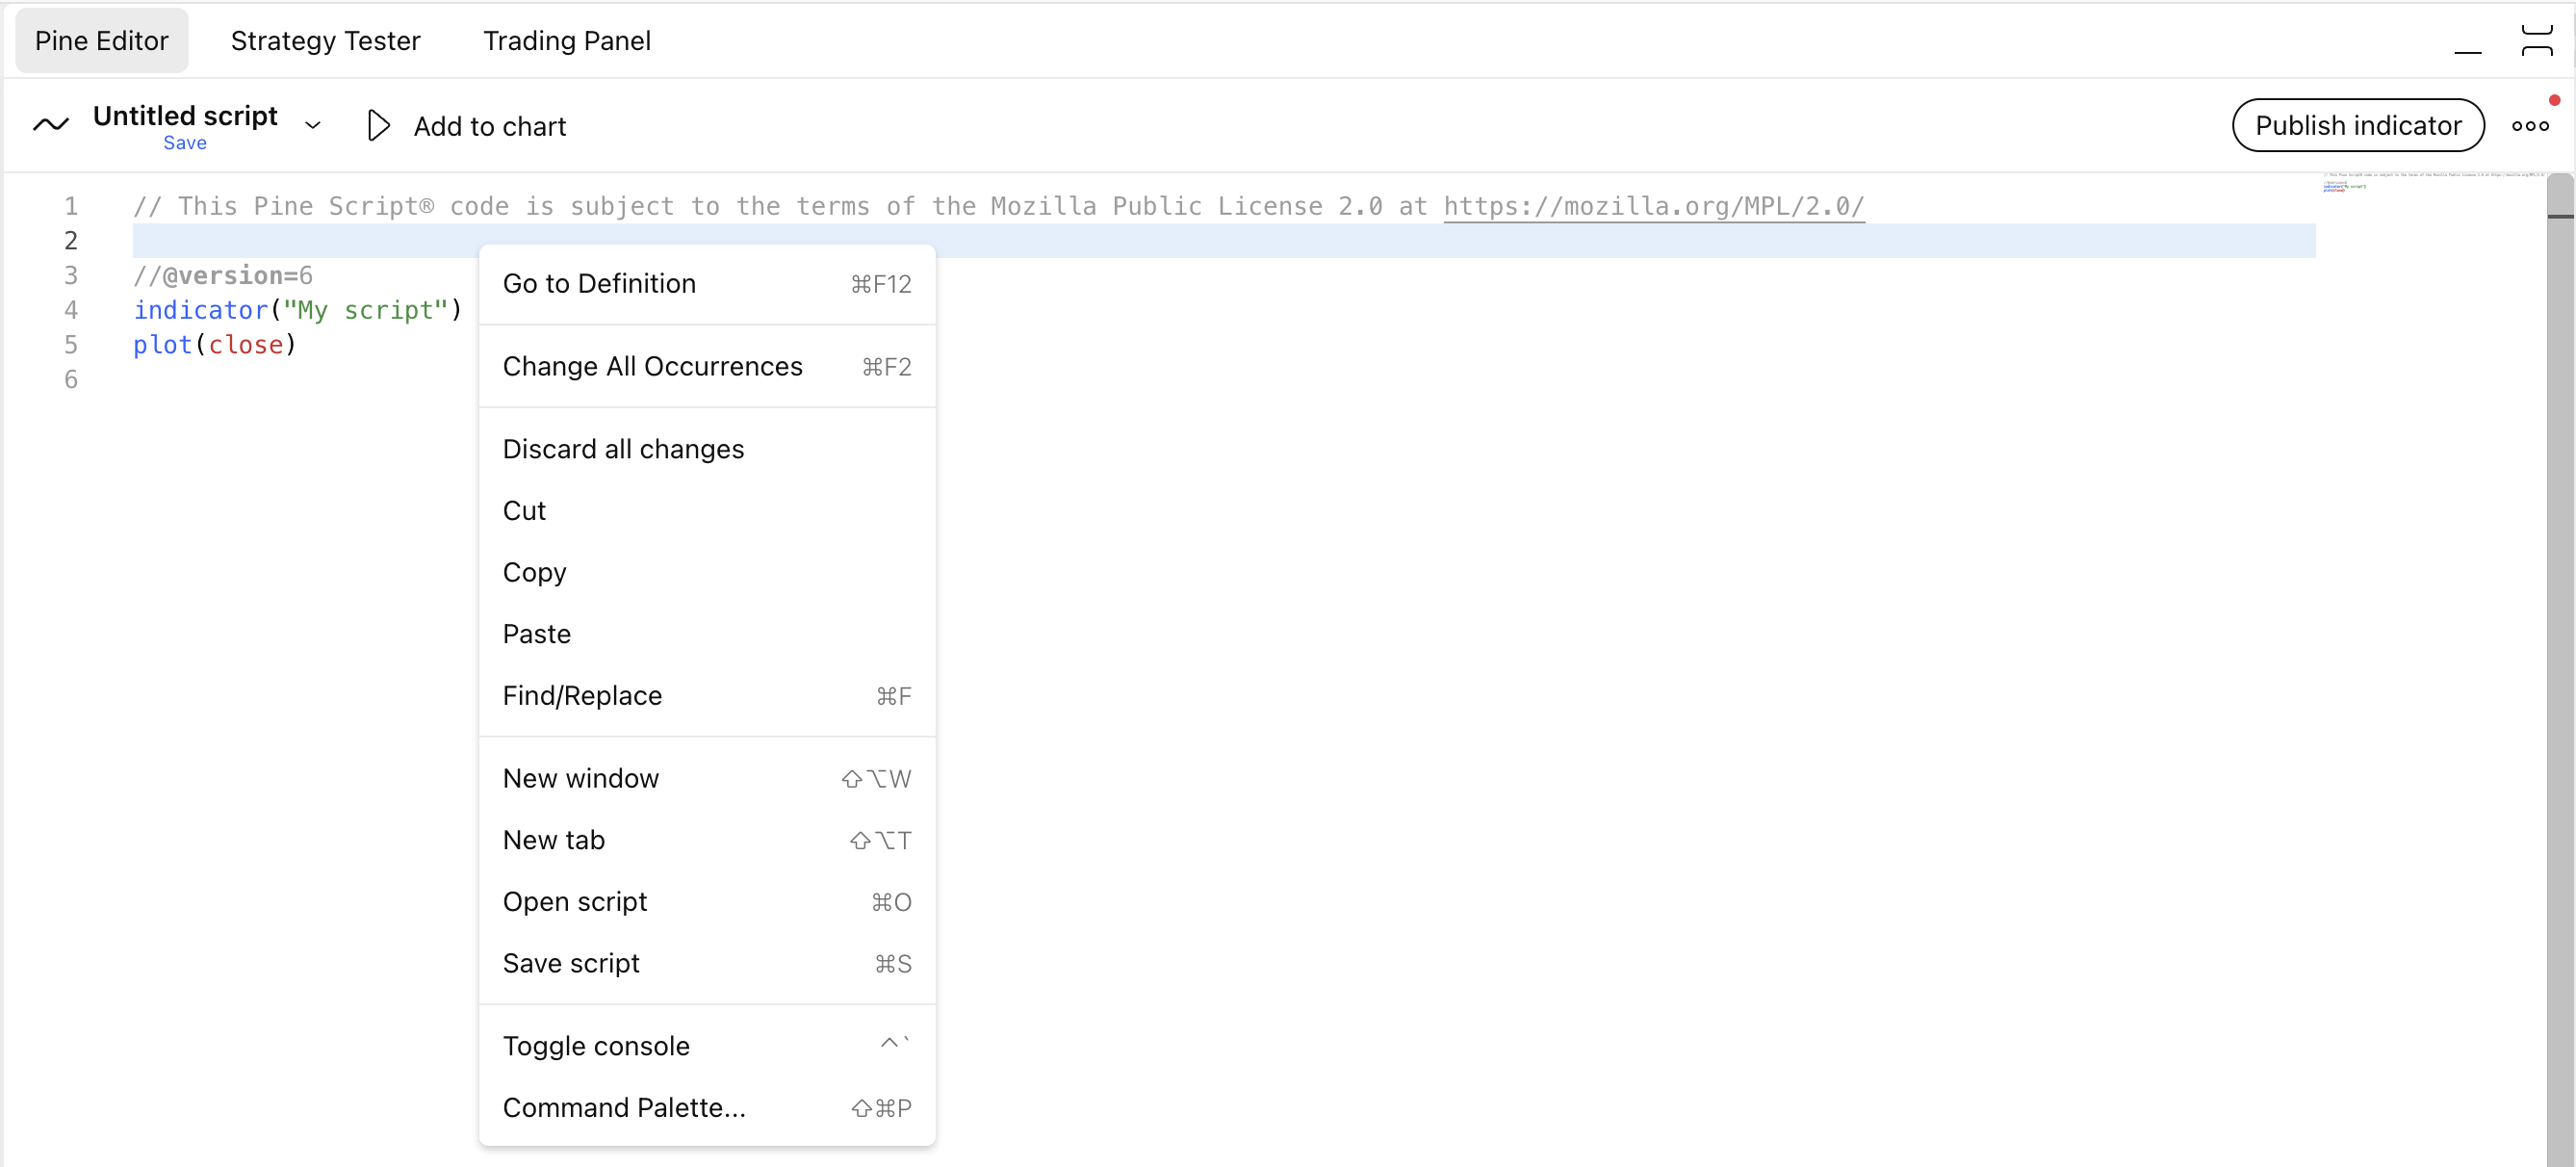The image size is (2576, 1167).
Task: Expand the Untitled script dropdown chevron
Action: (x=313, y=126)
